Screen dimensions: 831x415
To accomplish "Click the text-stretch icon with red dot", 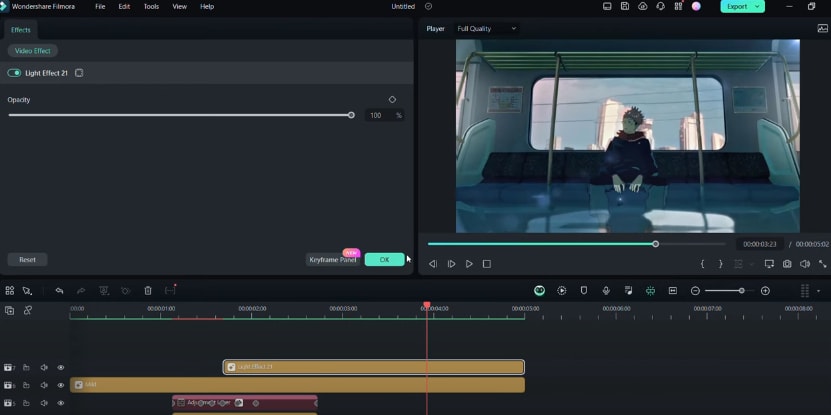I will click(x=170, y=290).
